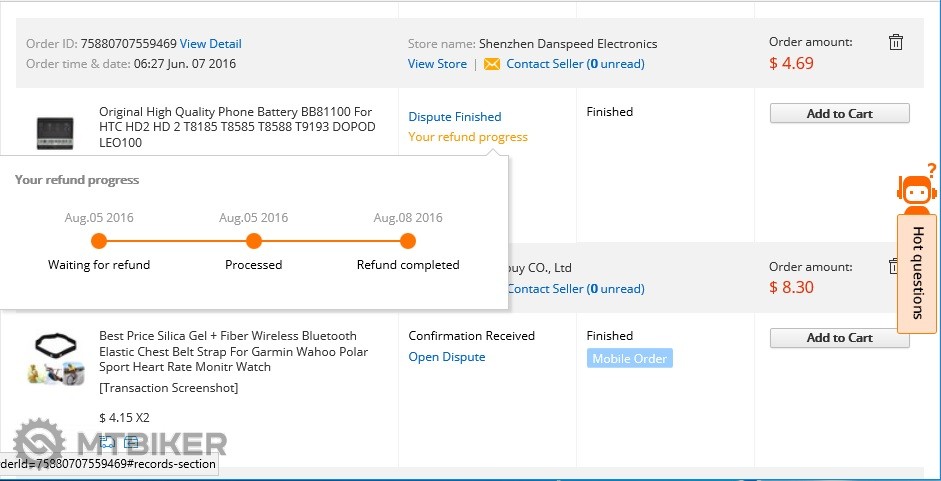The height and width of the screenshot is (481, 941).
Task: Visit the Shenzhen Danspeed store via View Store
Action: click(x=437, y=64)
